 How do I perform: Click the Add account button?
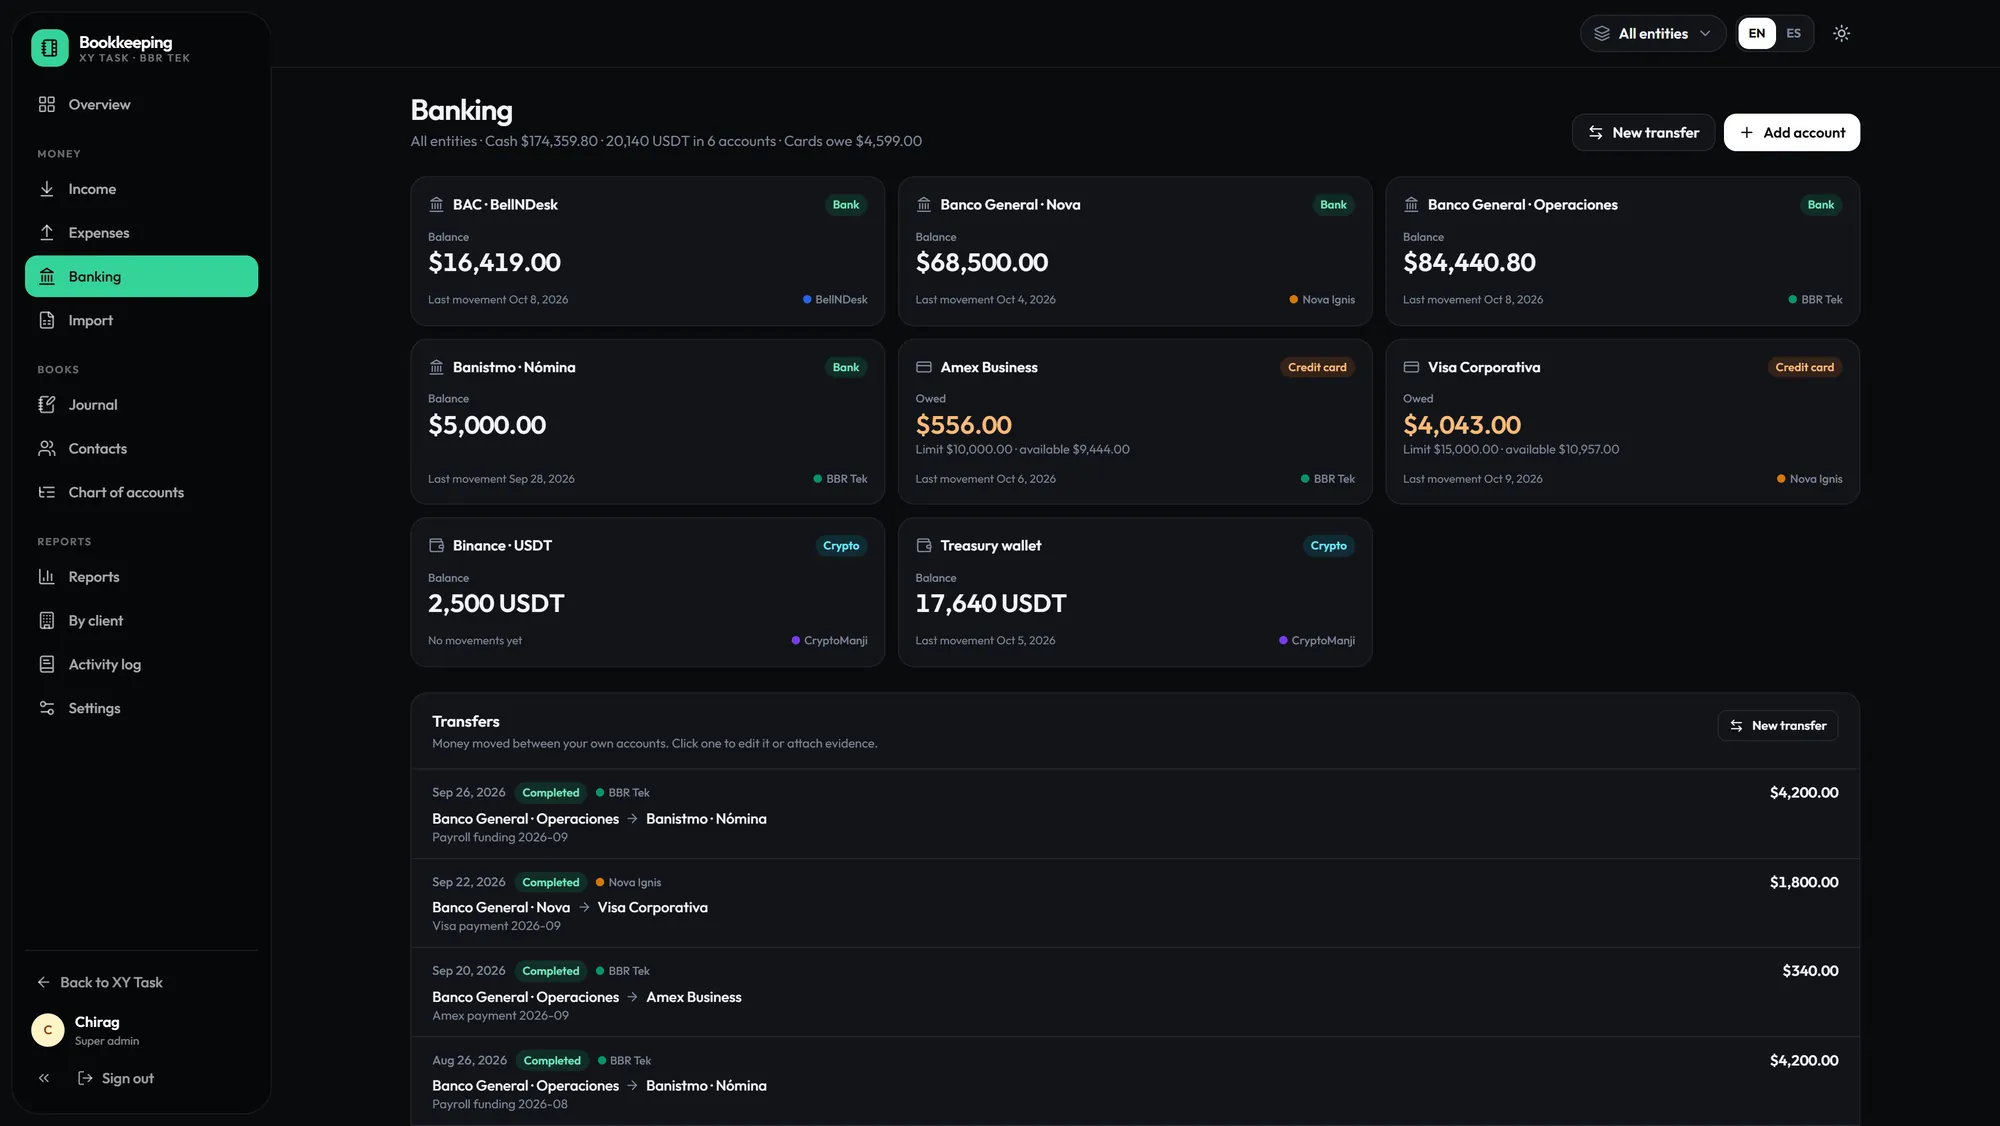pos(1791,133)
